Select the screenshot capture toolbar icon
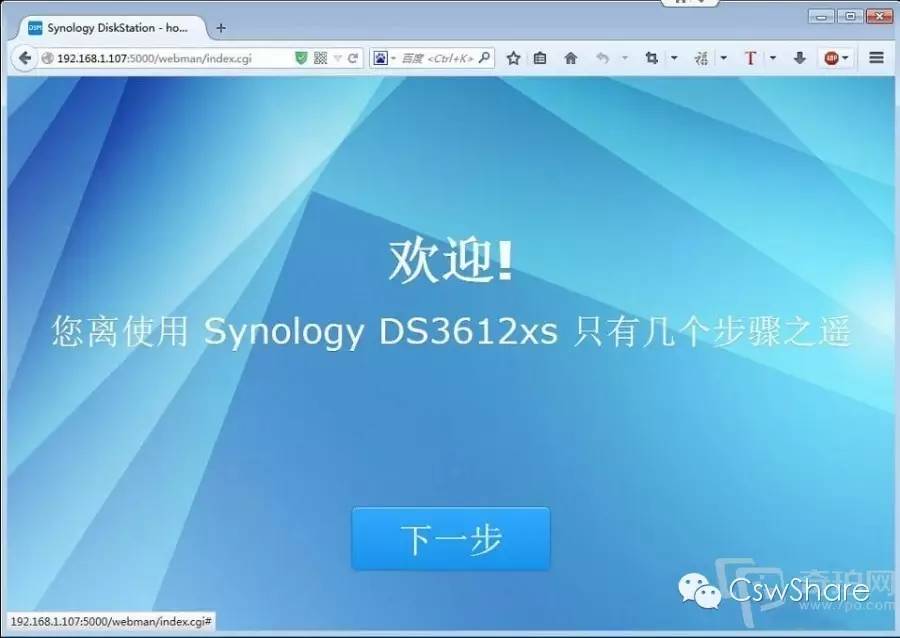 (652, 57)
